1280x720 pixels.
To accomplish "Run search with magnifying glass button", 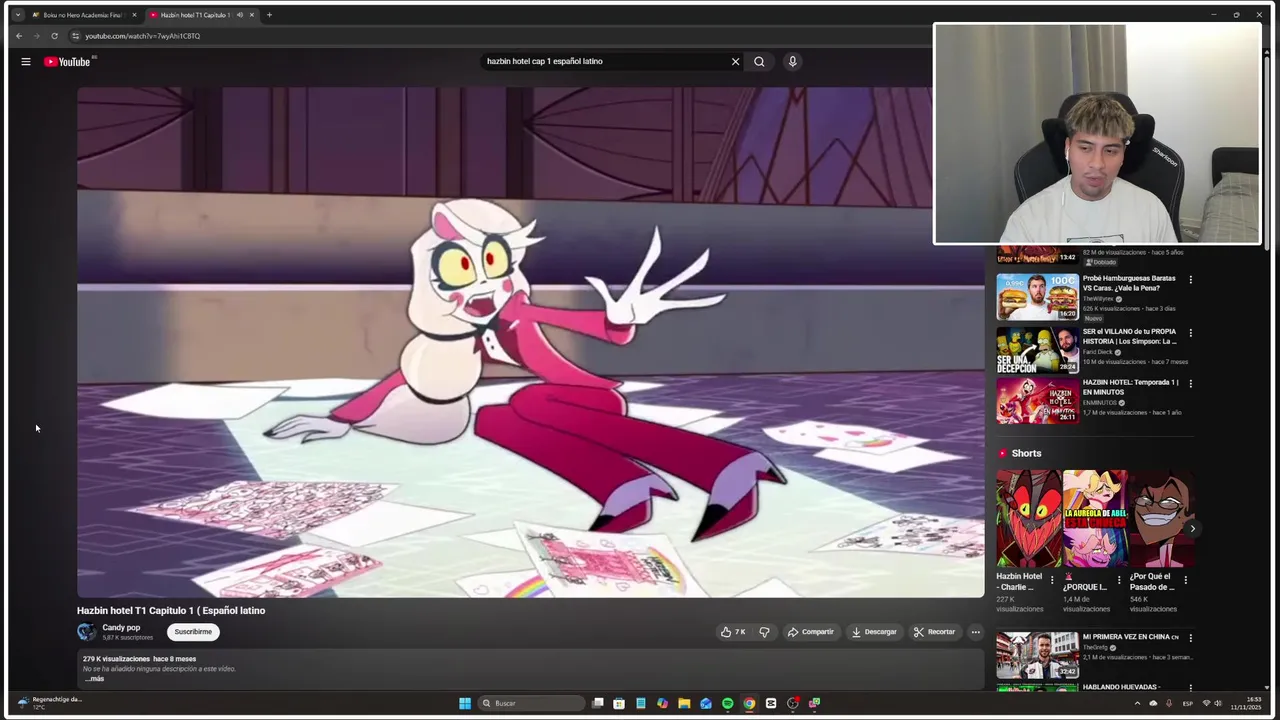I will 759,61.
